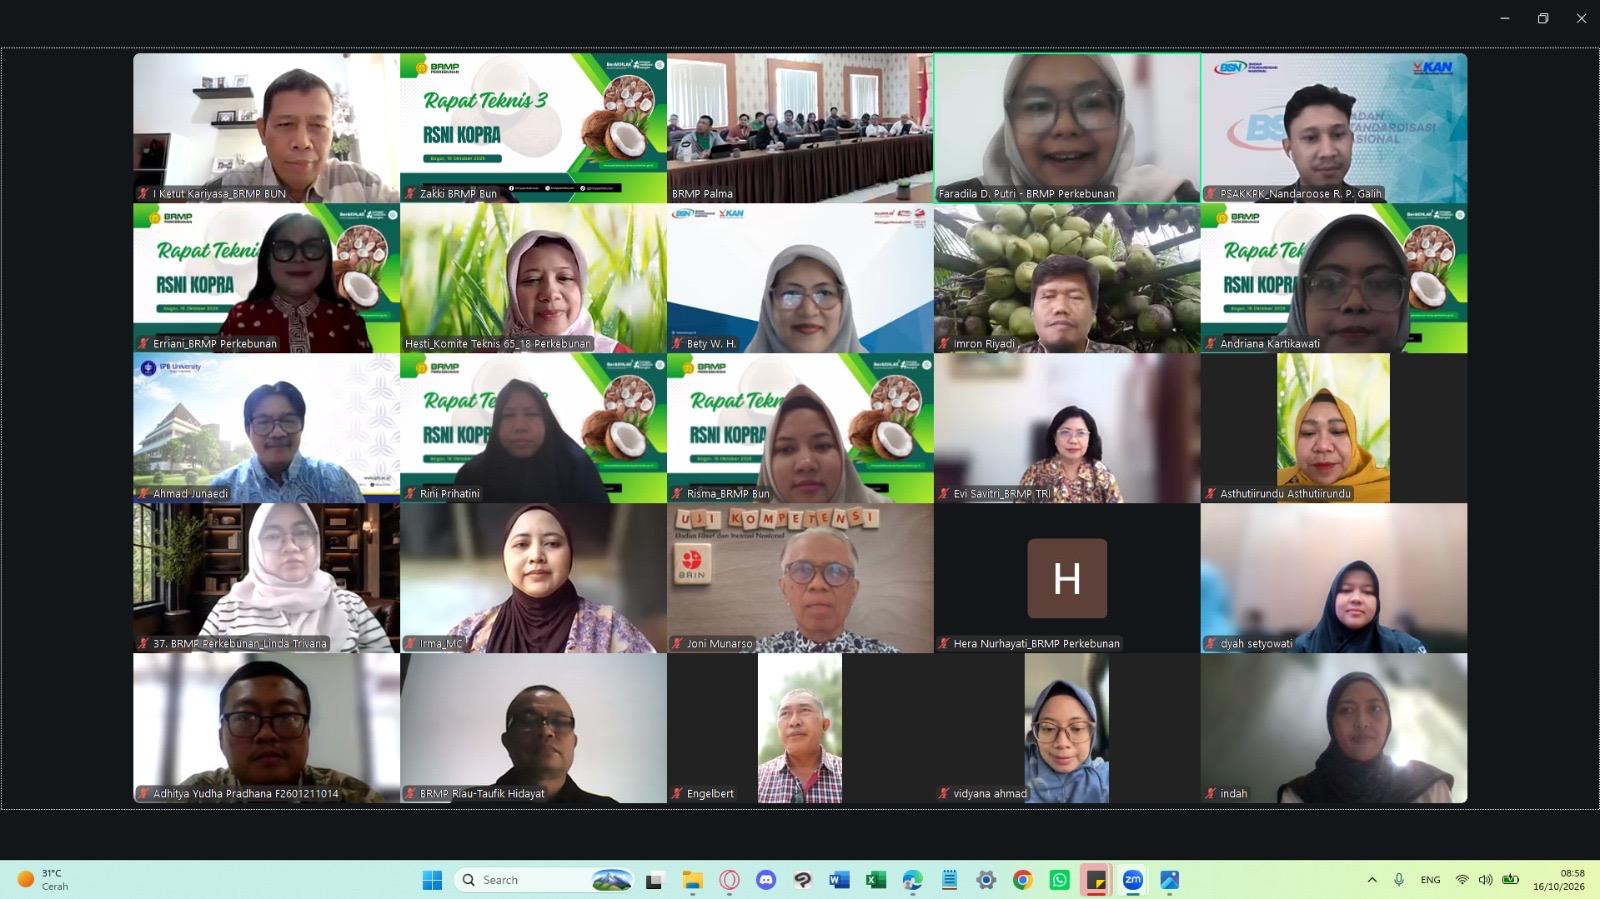This screenshot has width=1600, height=899.
Task: Click the name label 'dyah setyowati'
Action: tap(1256, 644)
